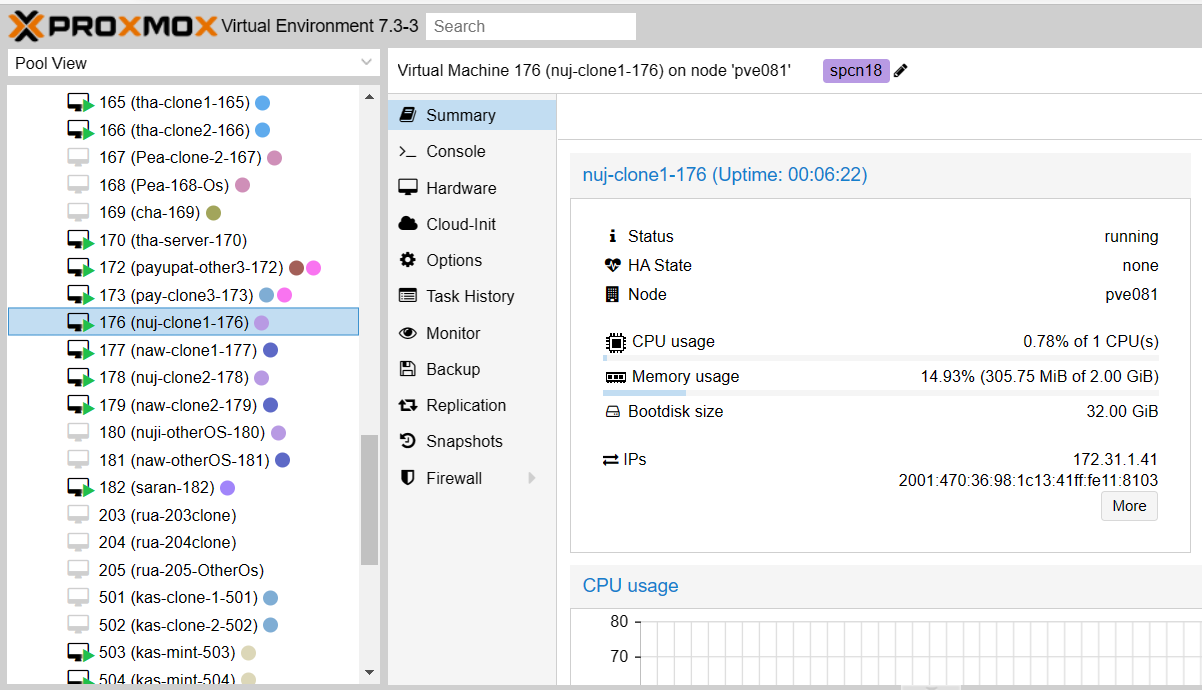Open the Options tab
This screenshot has height=690, width=1202.
tap(472, 260)
